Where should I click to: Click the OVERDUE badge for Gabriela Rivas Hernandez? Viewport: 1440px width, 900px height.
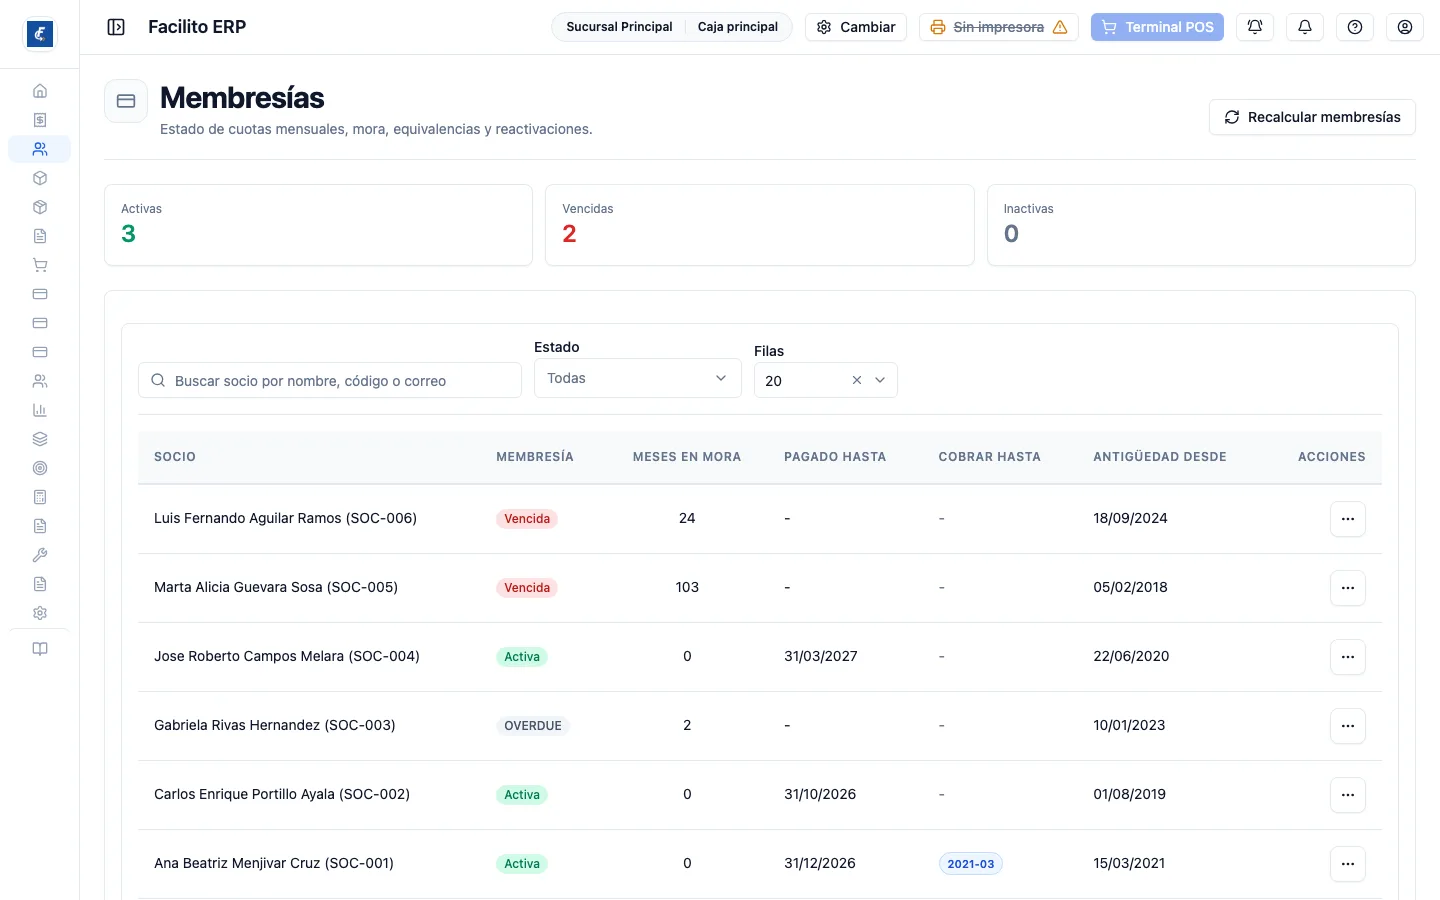pyautogui.click(x=533, y=726)
